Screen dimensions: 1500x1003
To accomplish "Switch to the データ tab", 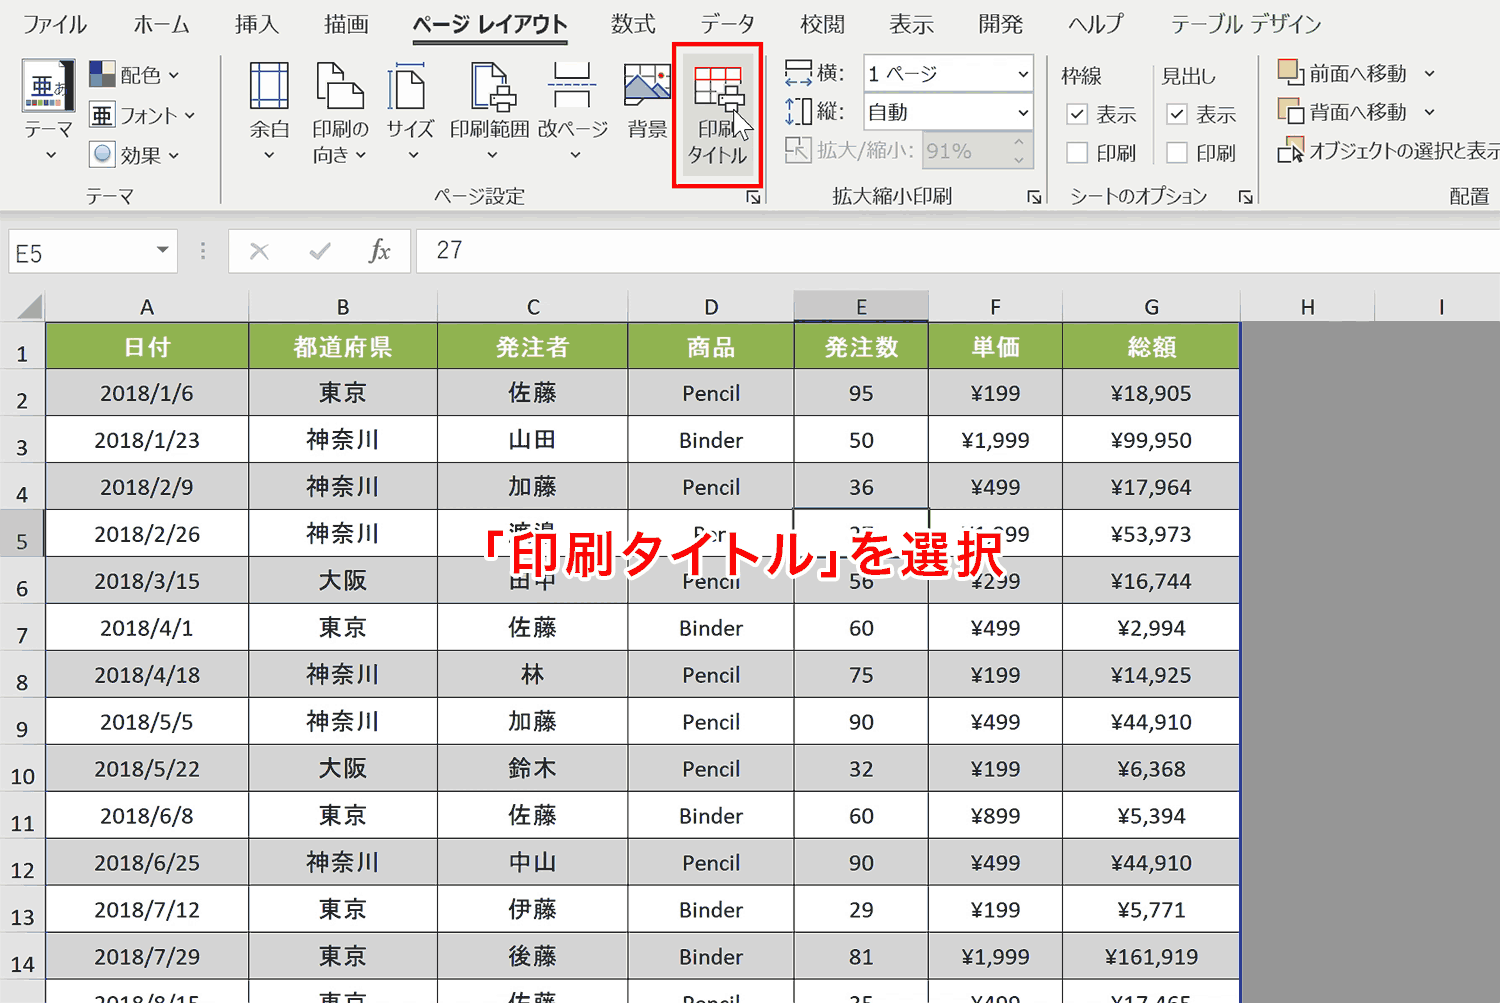I will click(727, 24).
